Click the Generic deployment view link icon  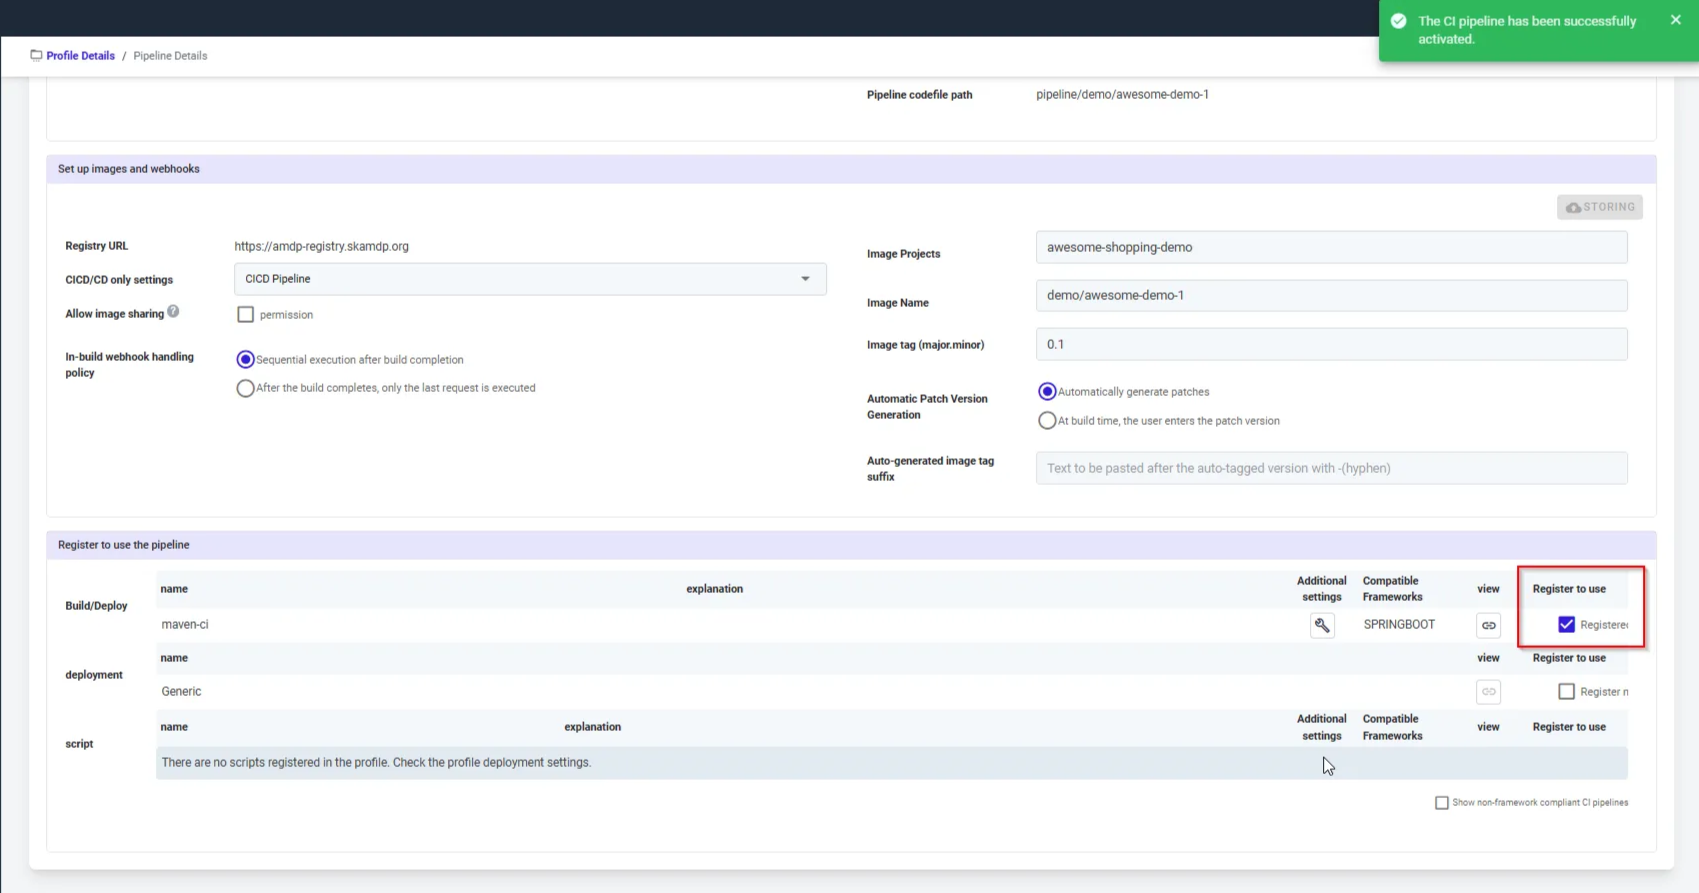click(1488, 692)
